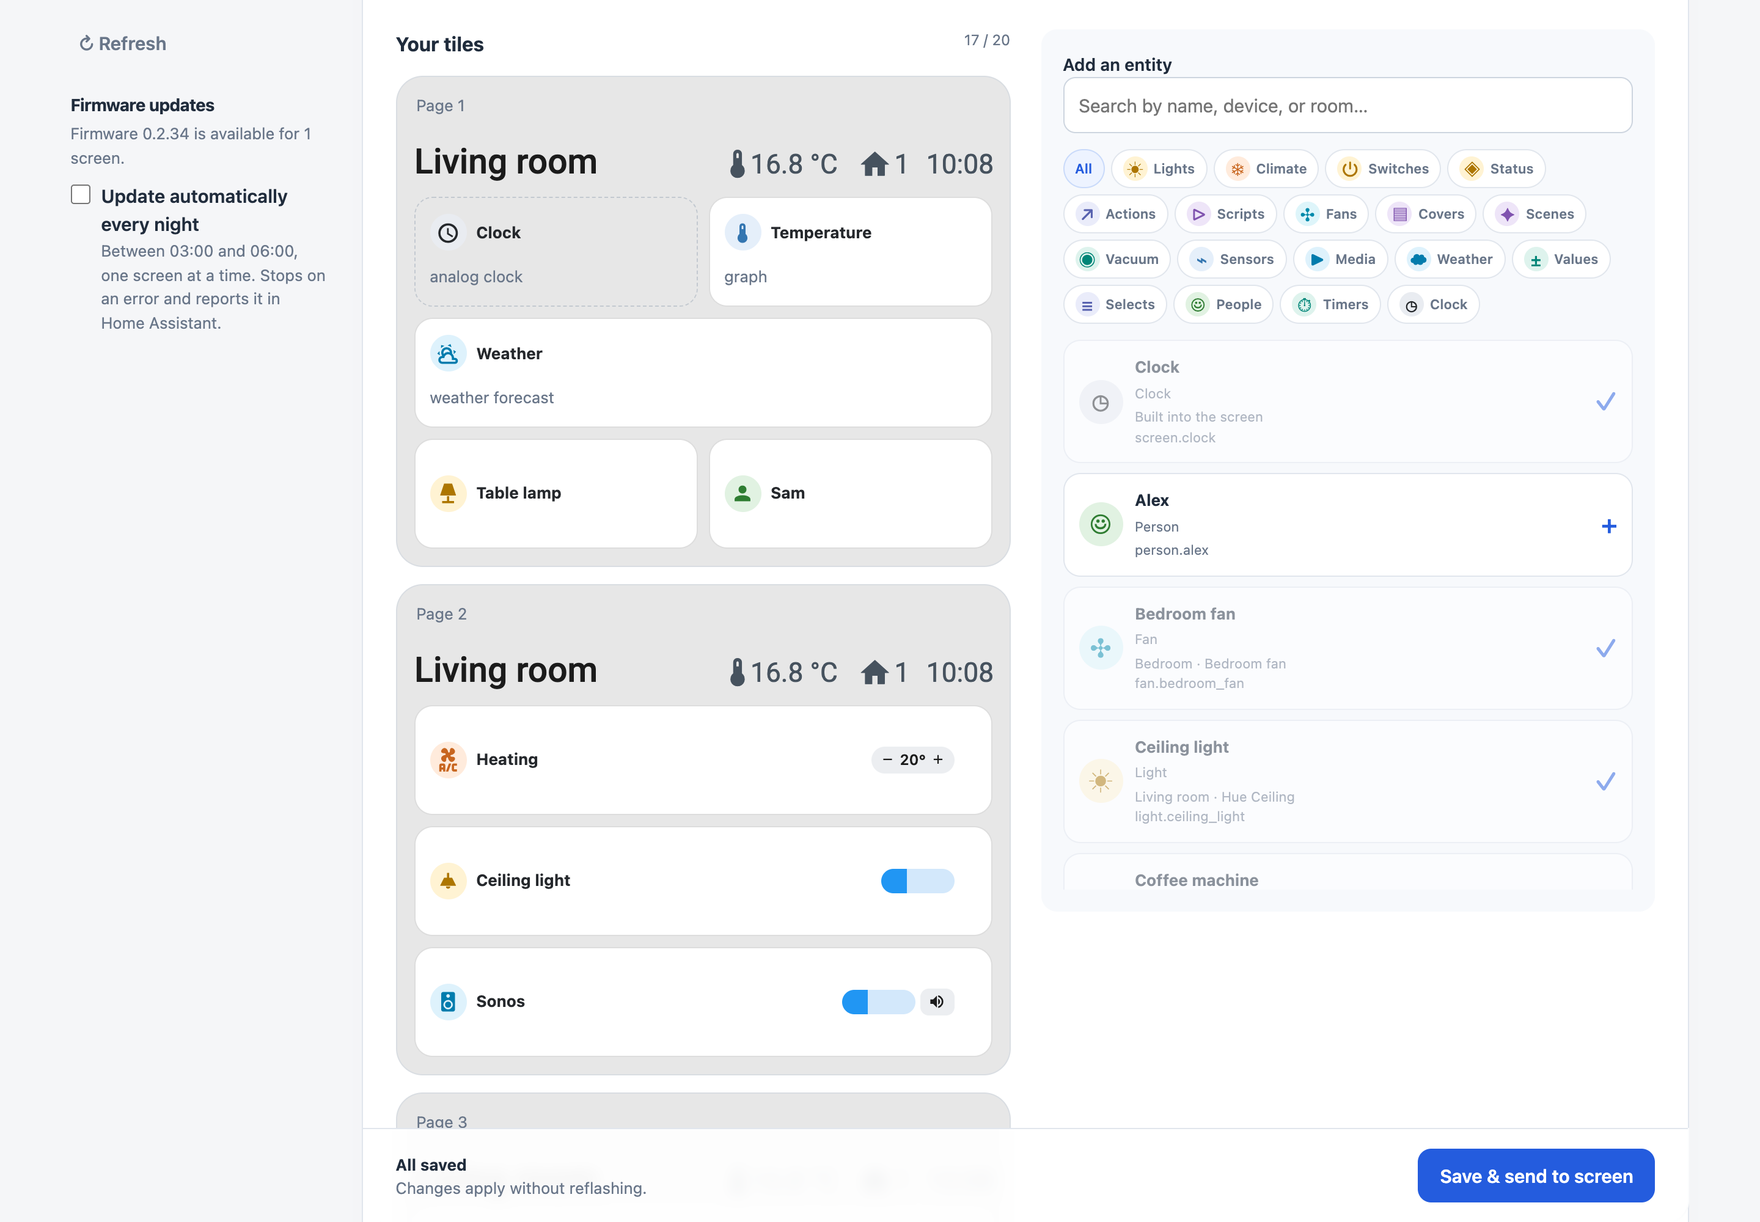The height and width of the screenshot is (1222, 1760).
Task: Decrease Heating temperature with minus stepper
Action: pos(887,760)
